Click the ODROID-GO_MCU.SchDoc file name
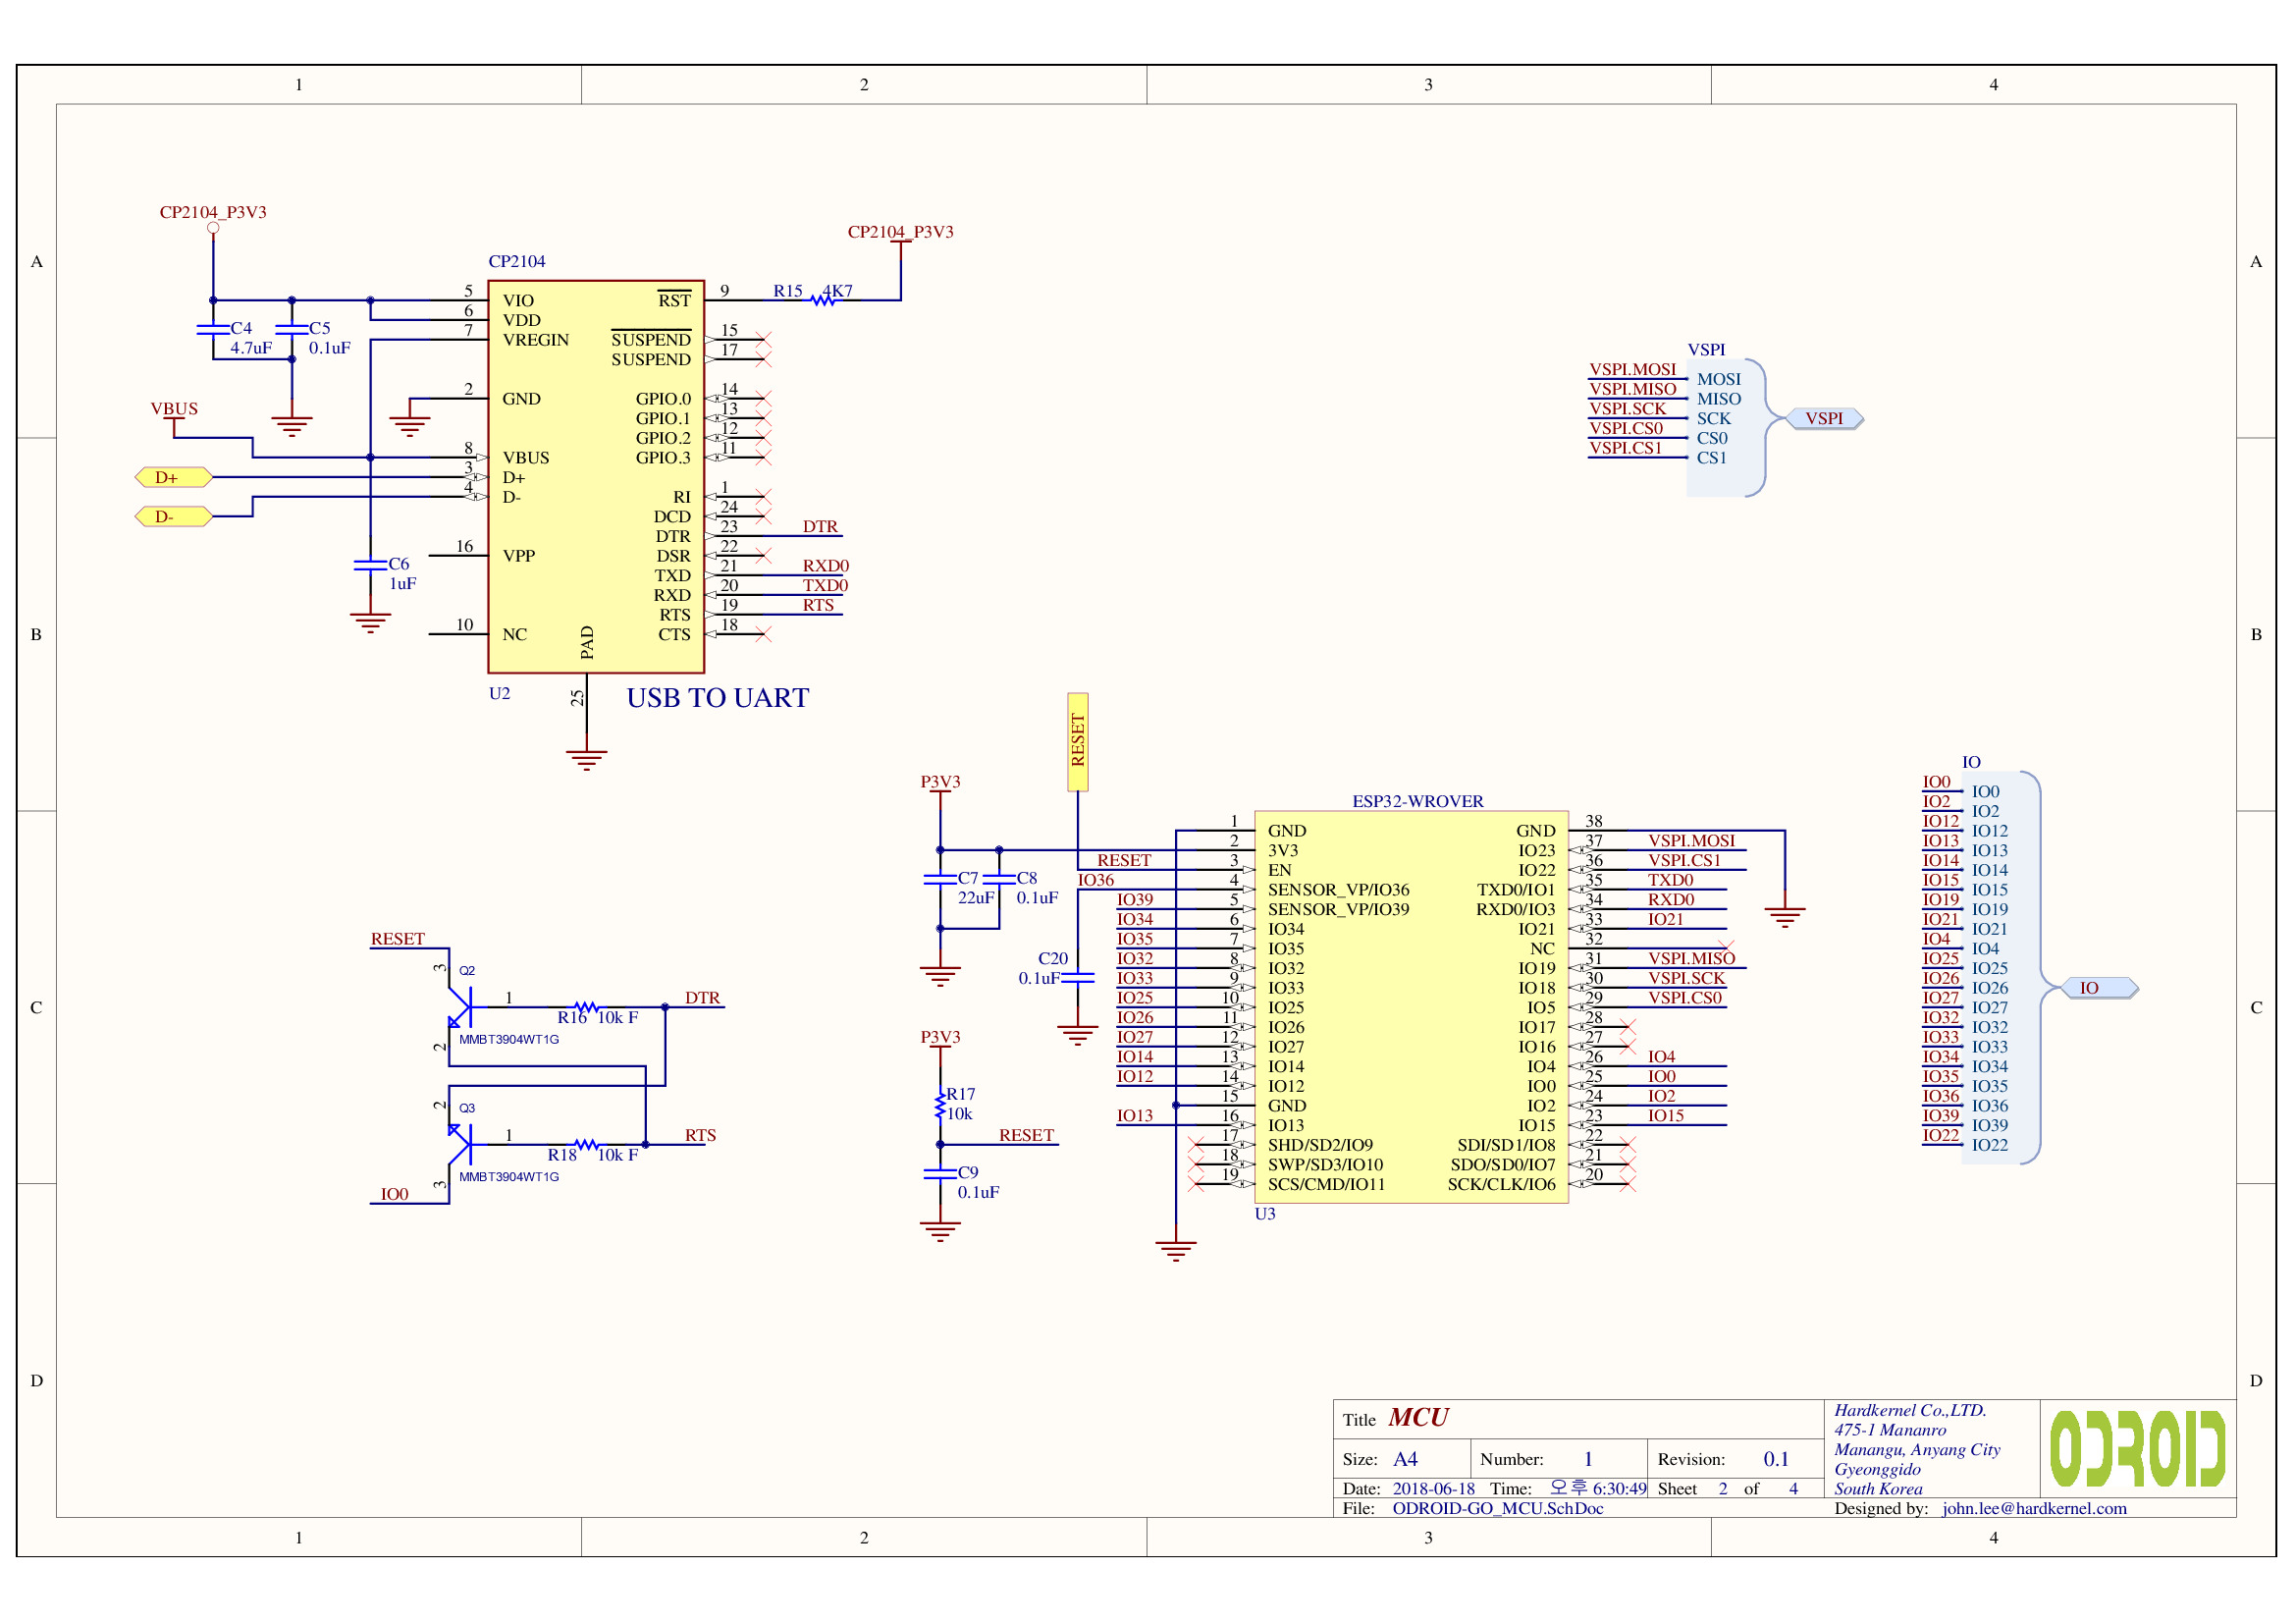 [x=1497, y=1508]
